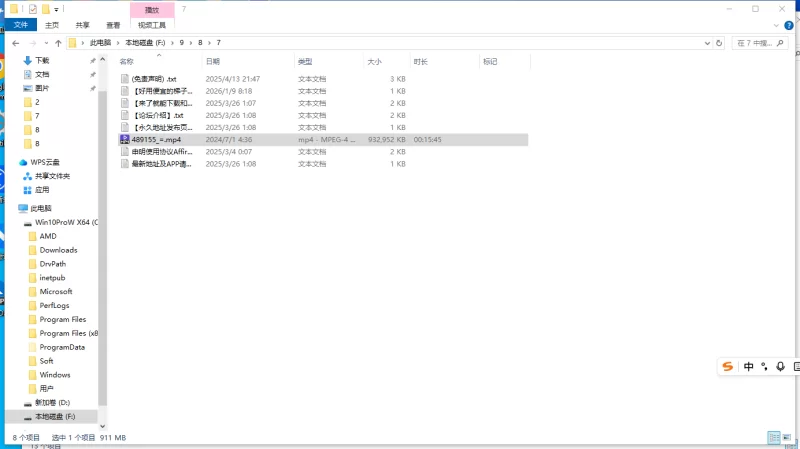Open 文档 in quick access
This screenshot has height=449, width=800.
[42, 74]
